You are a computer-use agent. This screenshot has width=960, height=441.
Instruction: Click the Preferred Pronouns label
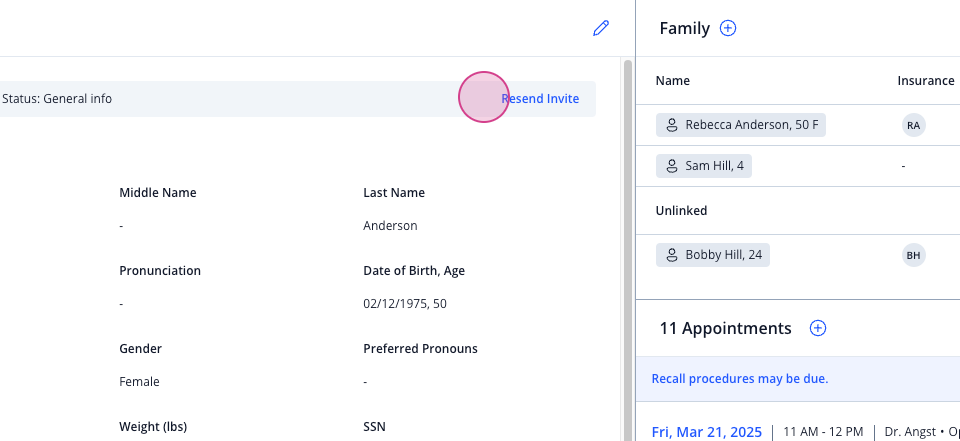[420, 349]
